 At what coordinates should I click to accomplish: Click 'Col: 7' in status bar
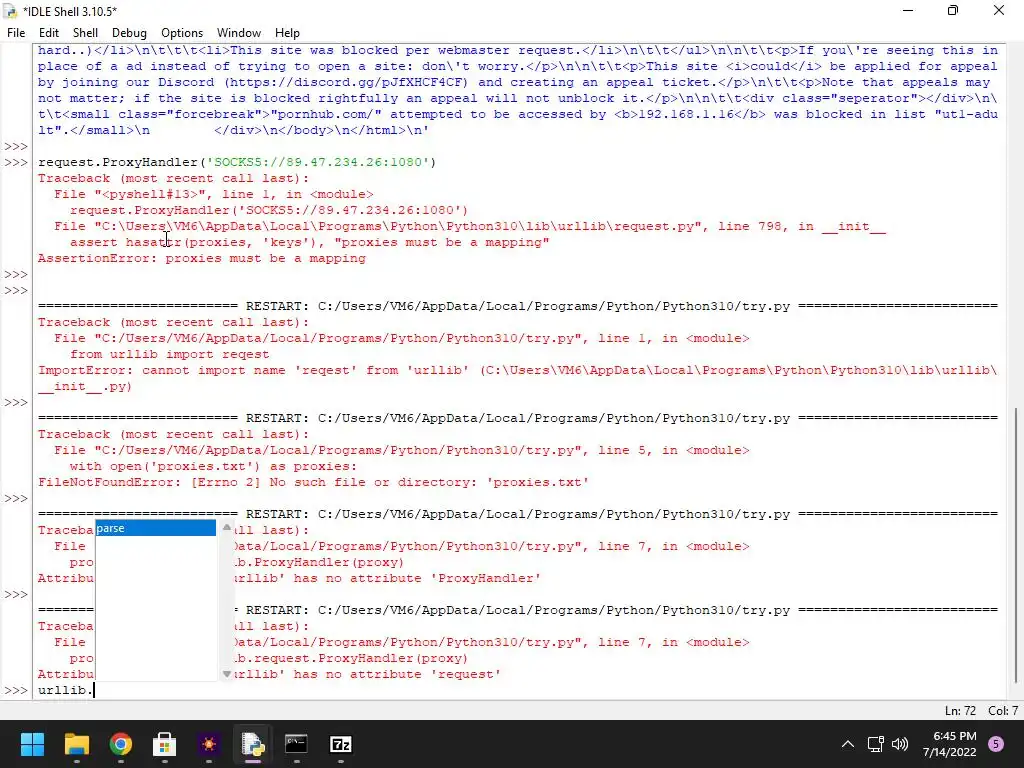coord(1002,711)
